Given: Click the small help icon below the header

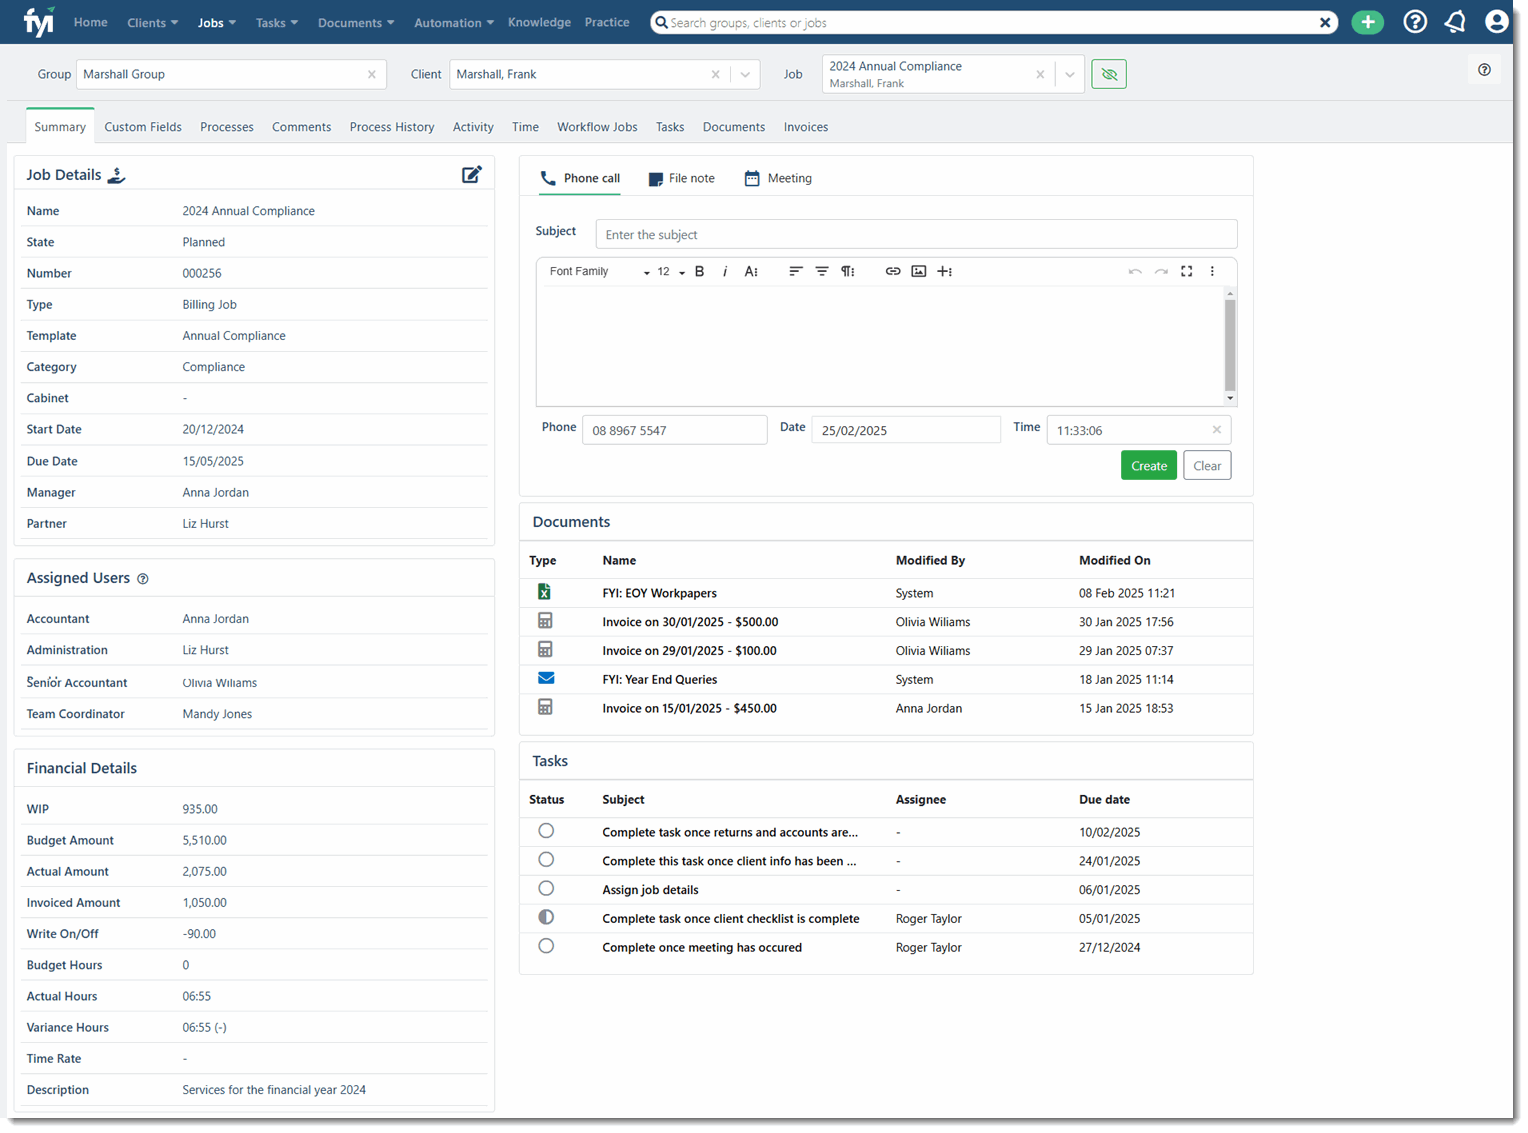Looking at the screenshot, I should tap(1484, 70).
